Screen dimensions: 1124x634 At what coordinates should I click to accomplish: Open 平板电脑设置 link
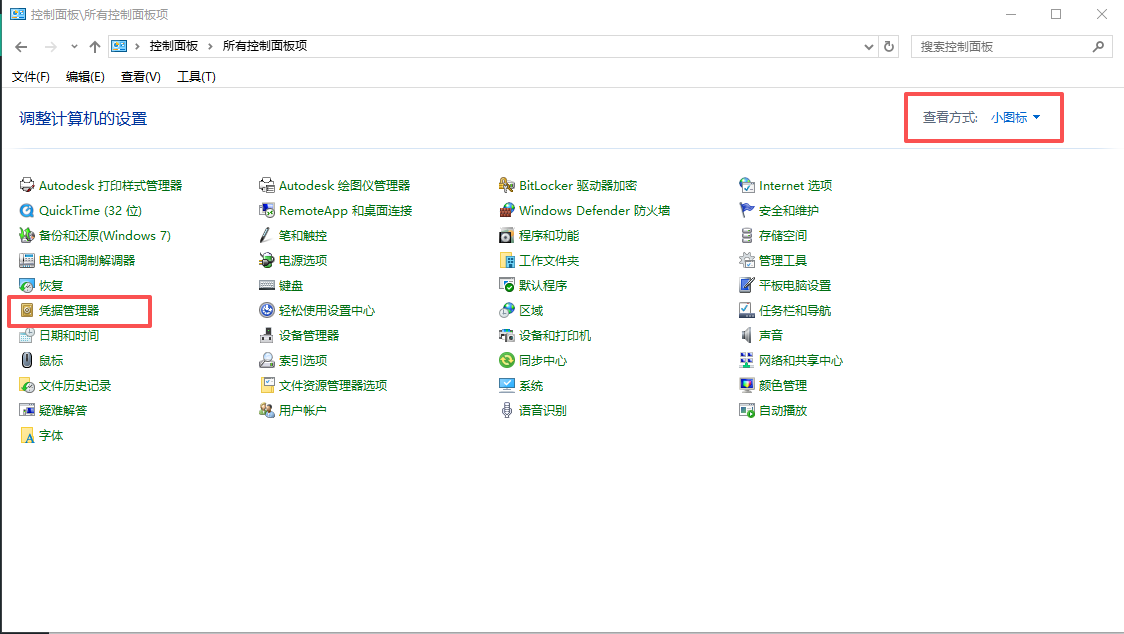tap(795, 285)
